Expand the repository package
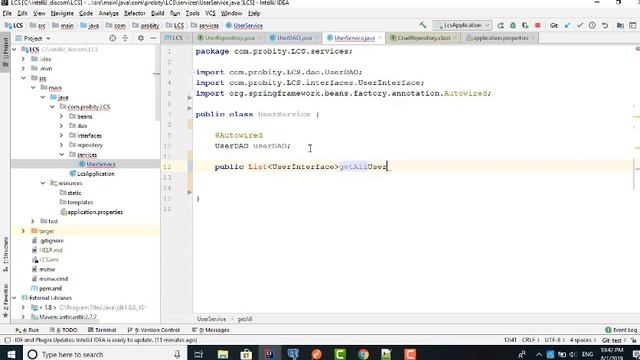The height and width of the screenshot is (360, 640). pyautogui.click(x=62, y=145)
